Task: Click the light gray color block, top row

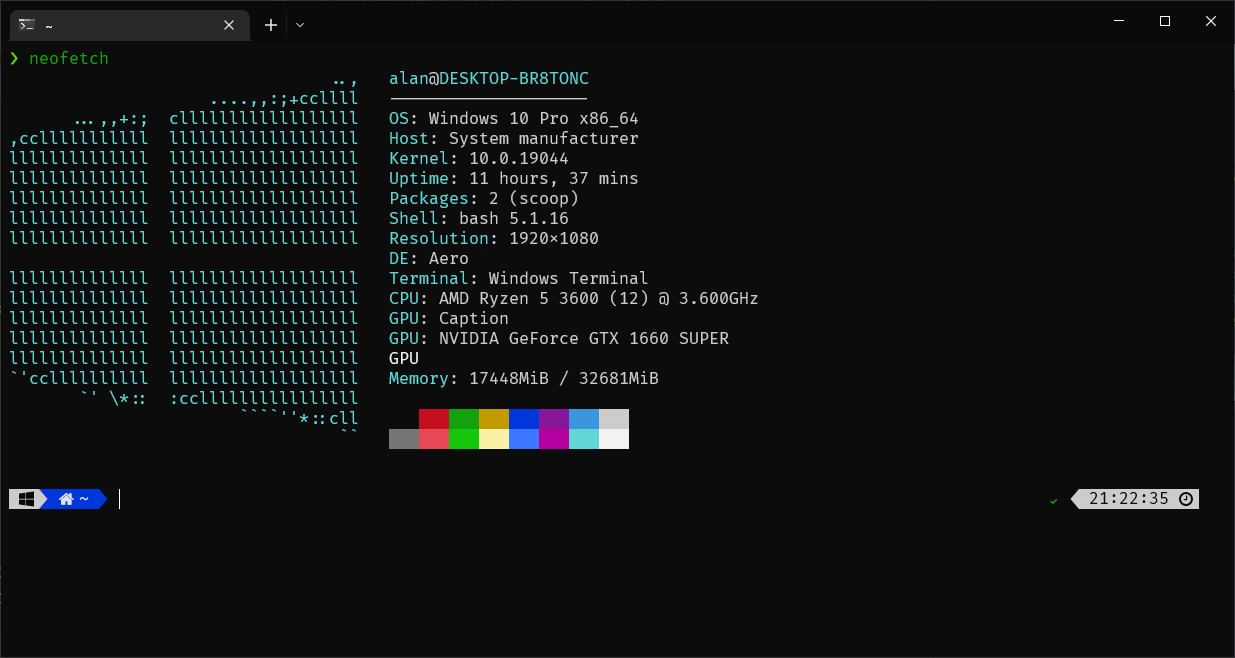Action: click(614, 419)
